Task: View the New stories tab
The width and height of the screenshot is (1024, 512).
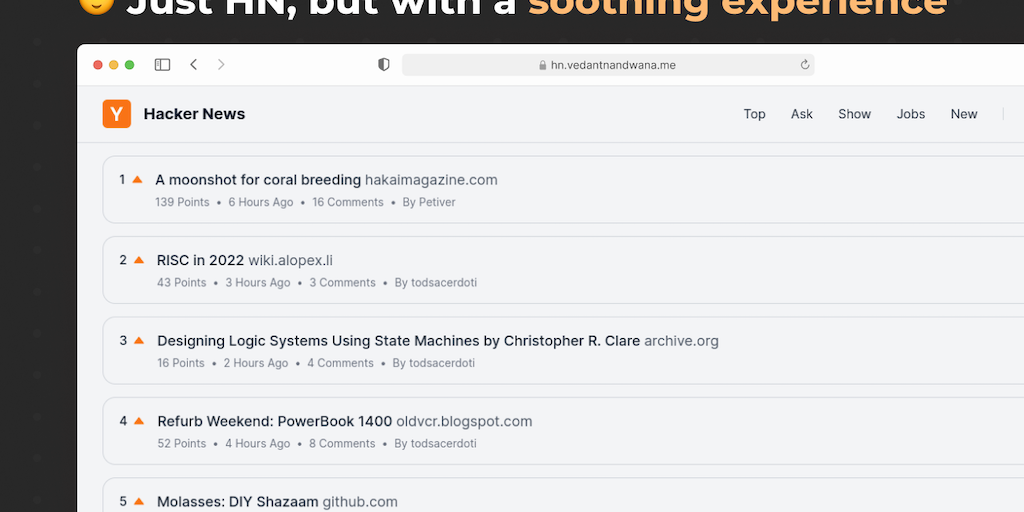Action: pos(964,114)
